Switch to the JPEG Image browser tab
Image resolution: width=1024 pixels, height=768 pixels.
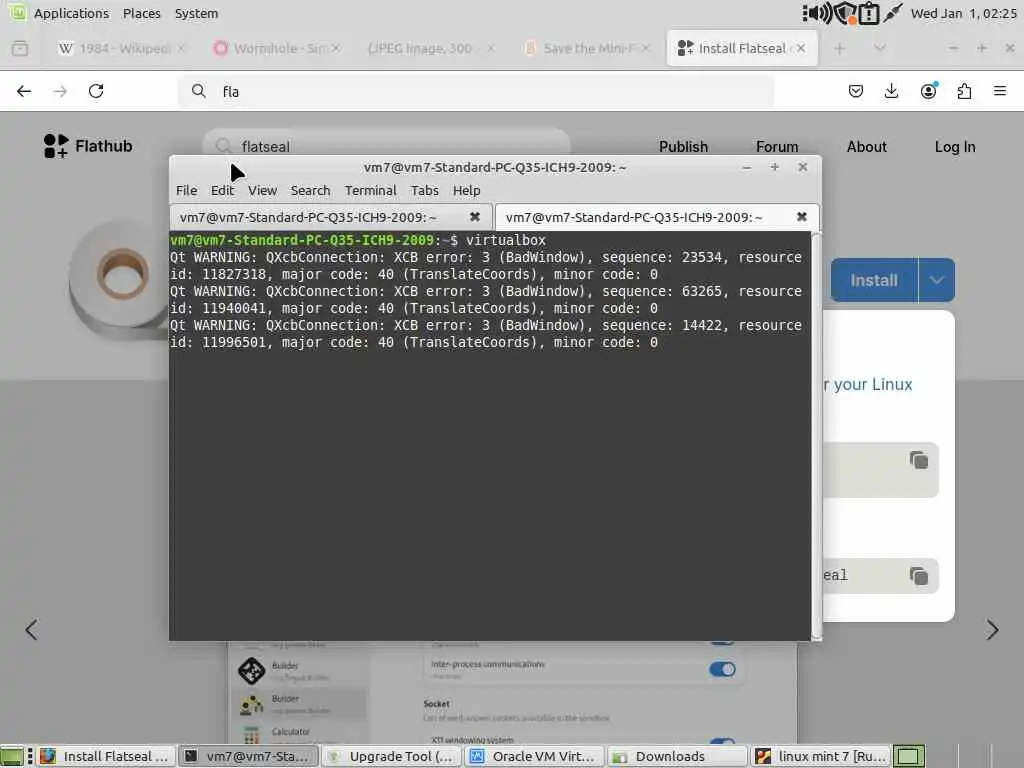[431, 48]
